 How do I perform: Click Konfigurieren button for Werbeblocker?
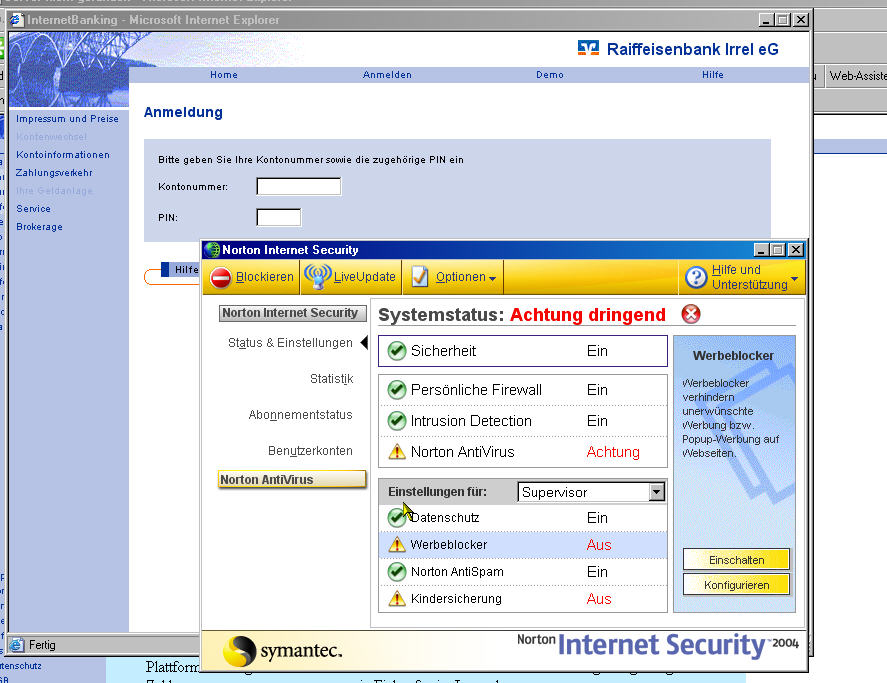pyautogui.click(x=736, y=585)
